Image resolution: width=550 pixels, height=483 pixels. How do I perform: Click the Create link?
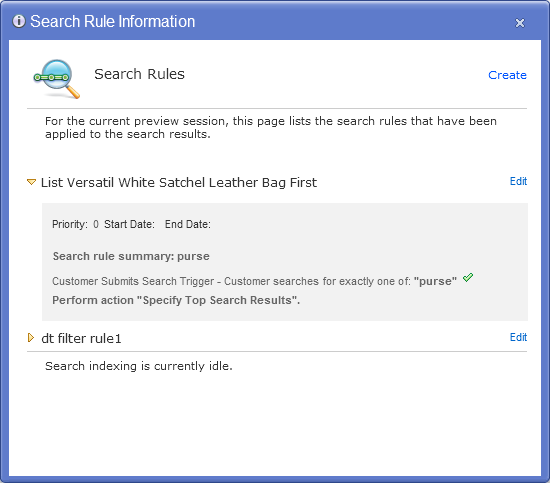click(x=507, y=75)
